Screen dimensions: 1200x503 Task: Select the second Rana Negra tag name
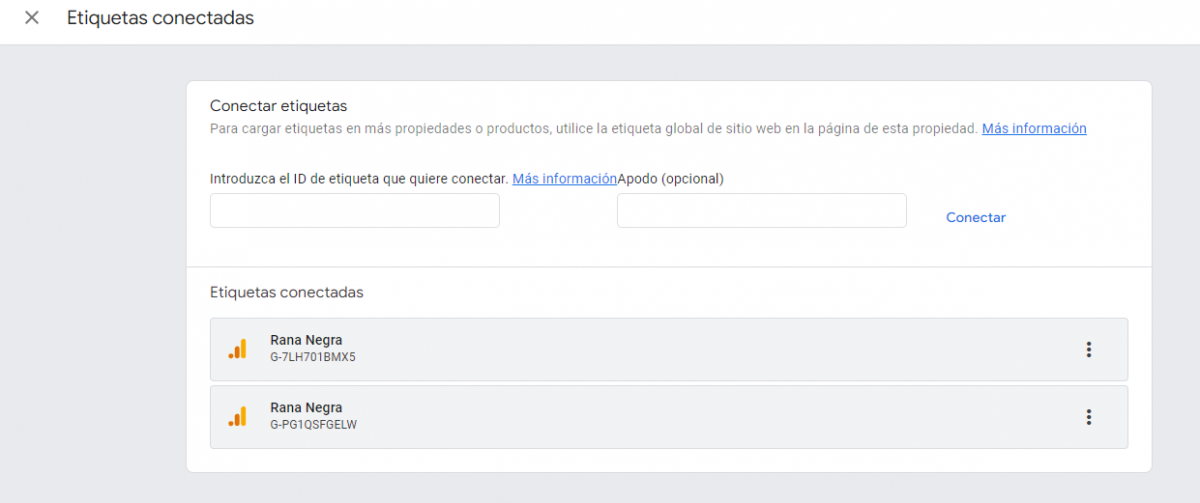[306, 408]
